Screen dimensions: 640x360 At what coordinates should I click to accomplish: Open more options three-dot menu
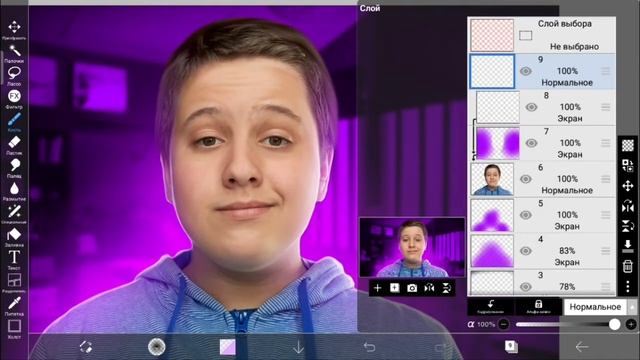628,286
